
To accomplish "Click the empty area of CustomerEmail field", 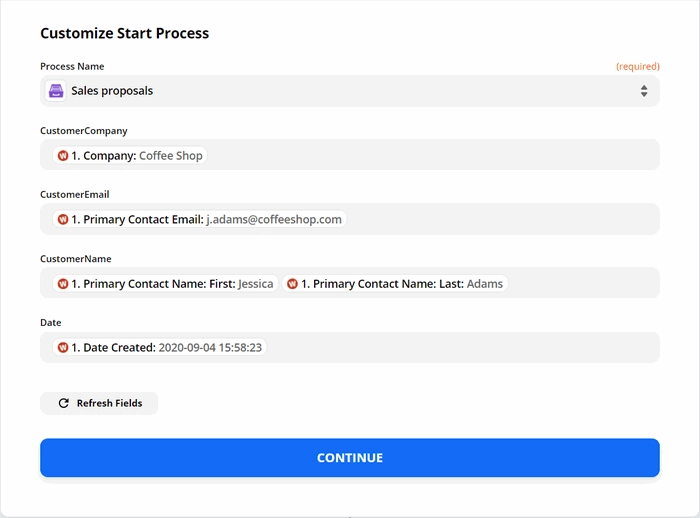I will pos(502,219).
